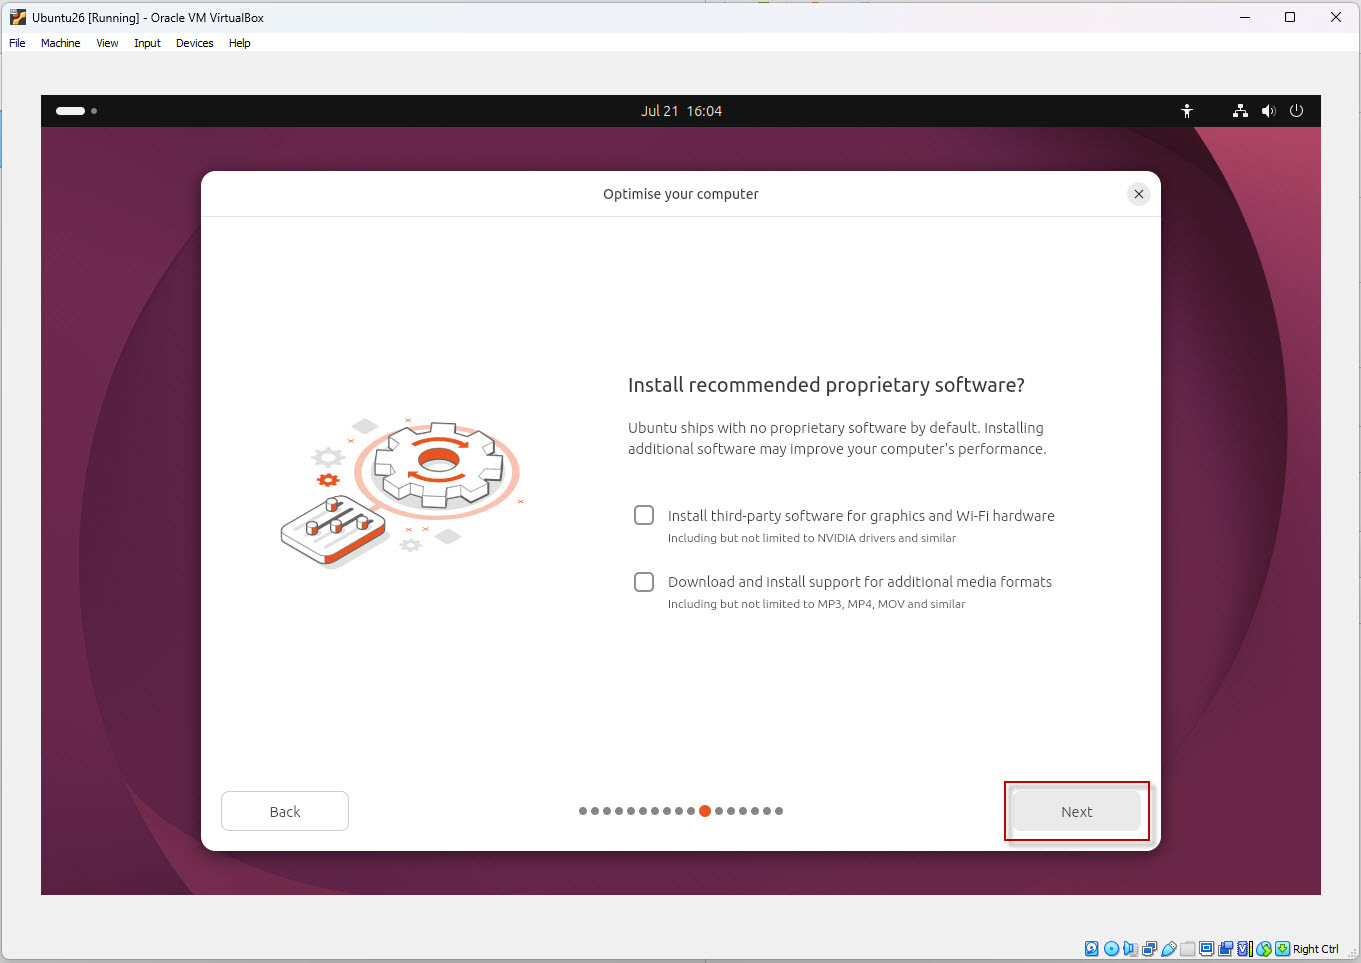Click the keyboard capture green arrow icon

1282,949
